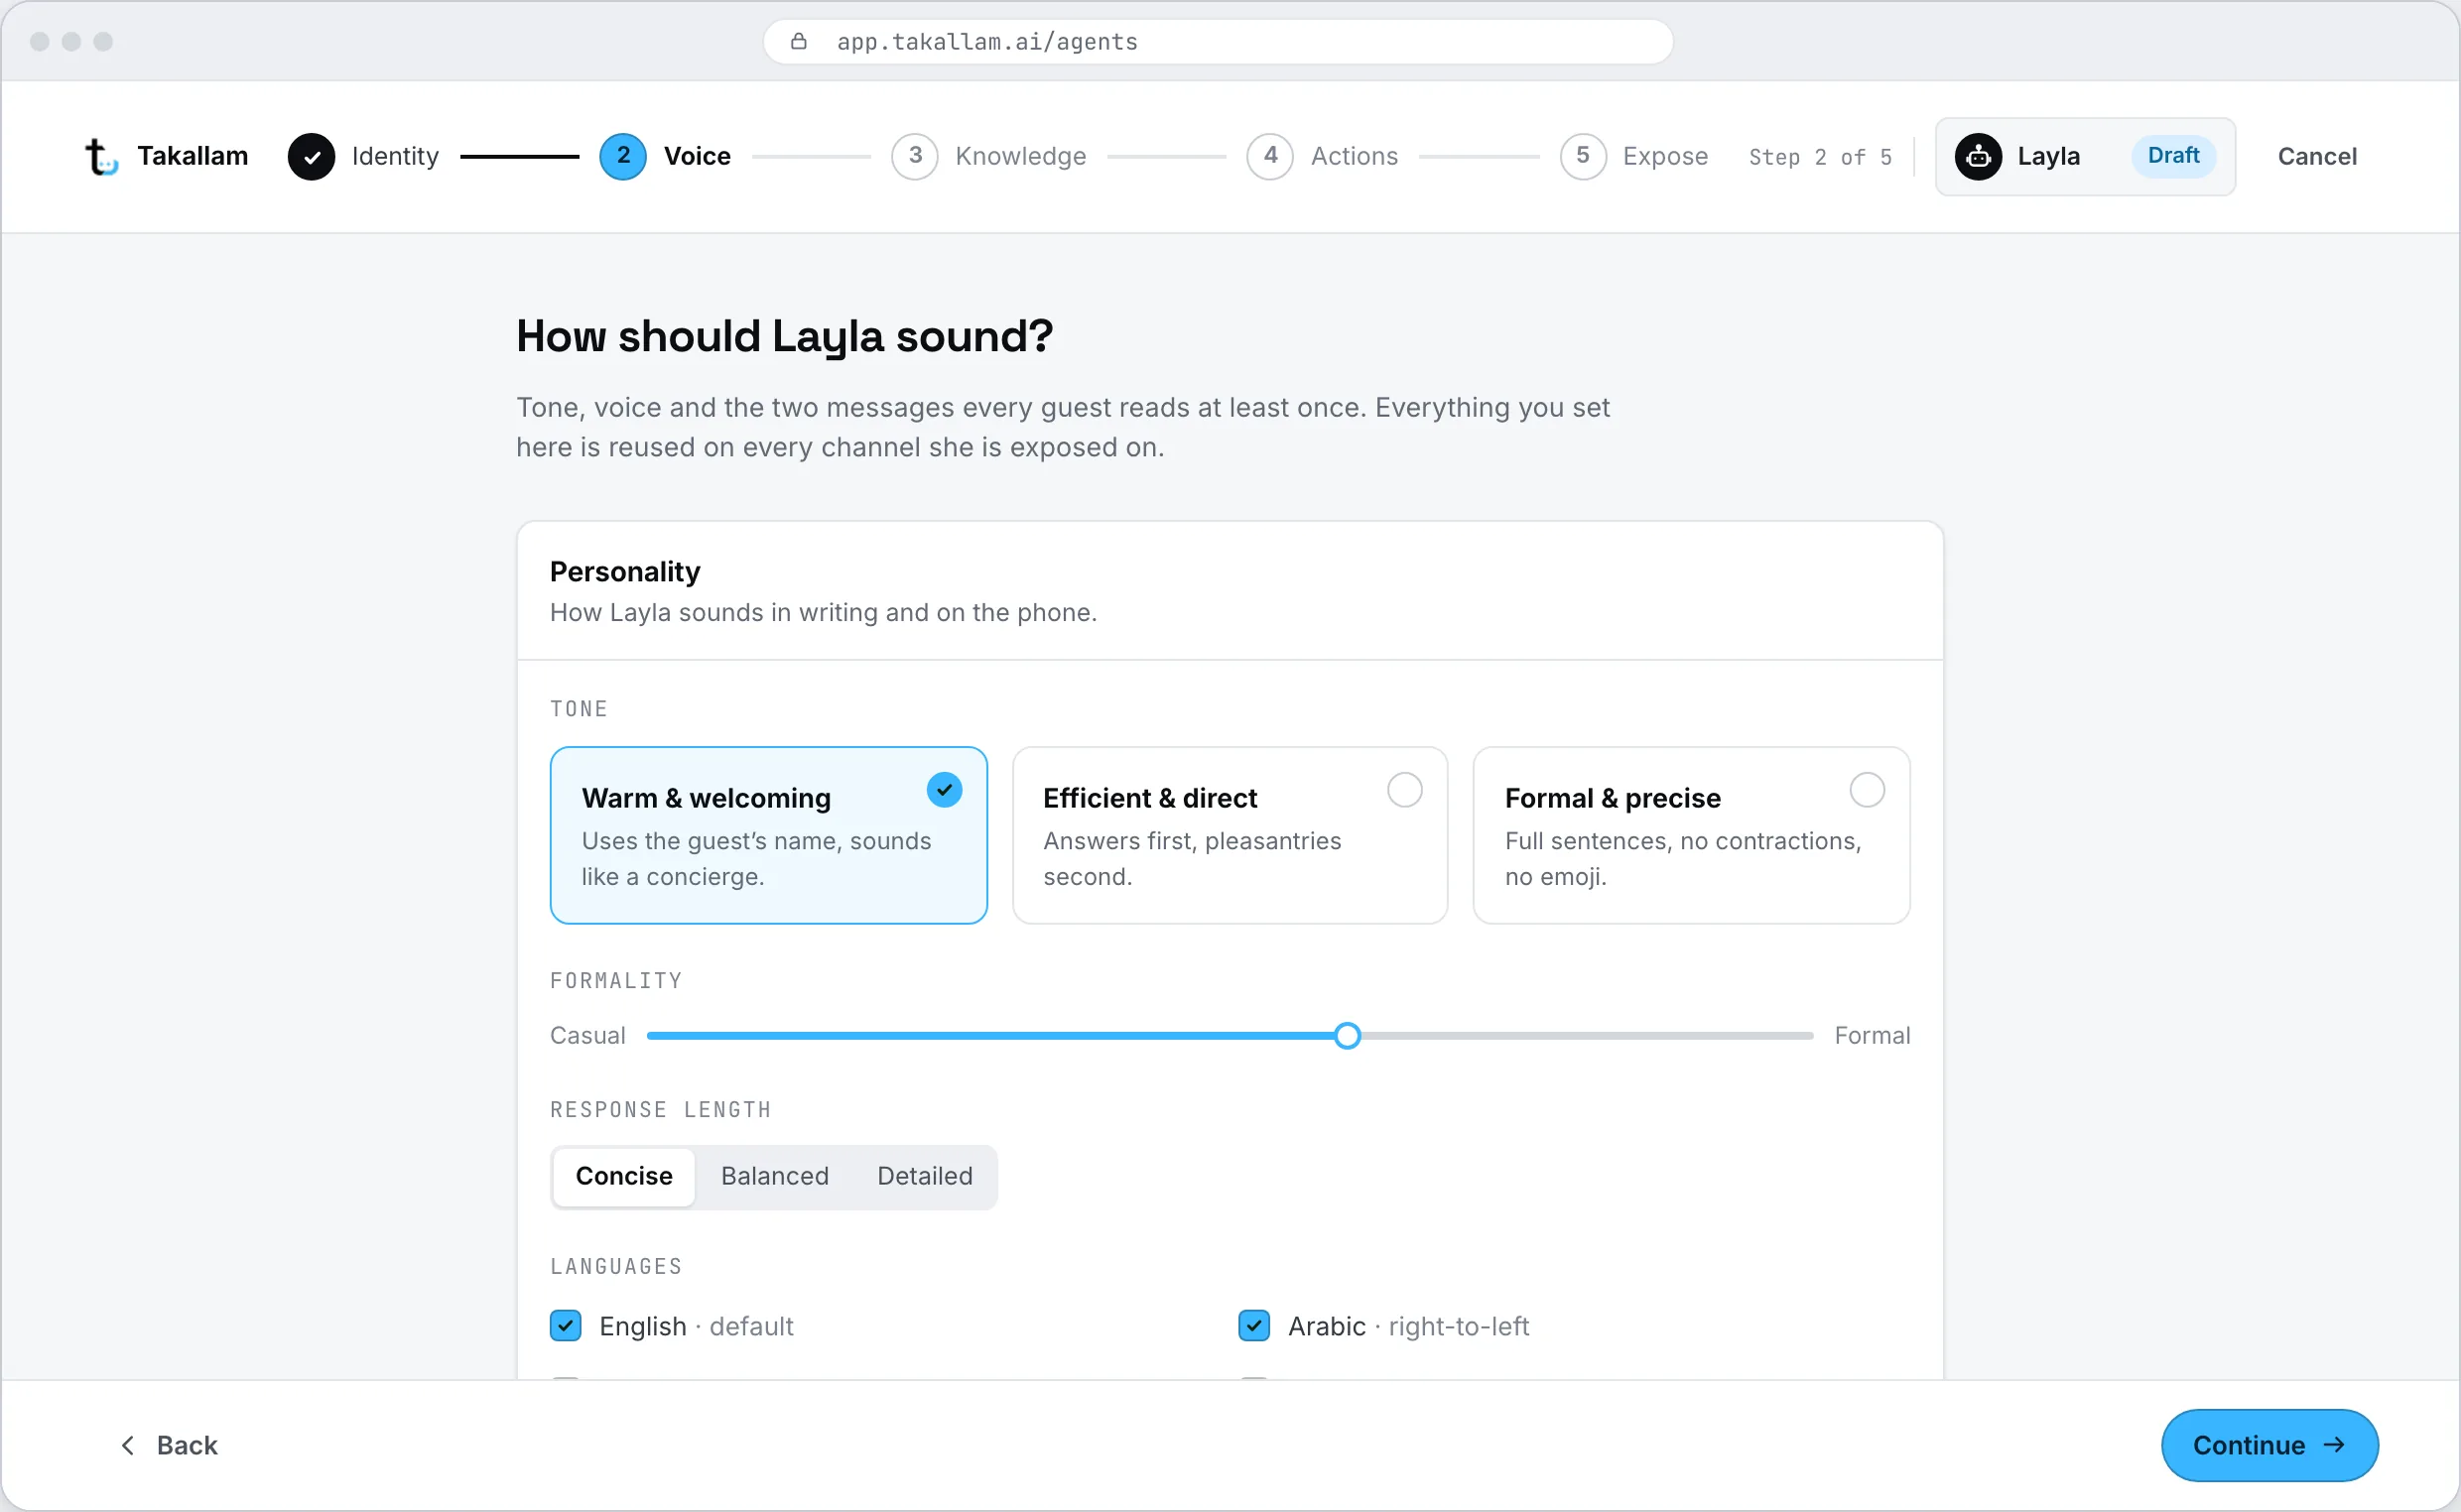
Task: Click 'Answers first, pleasantries second.' description
Action: [1192, 859]
